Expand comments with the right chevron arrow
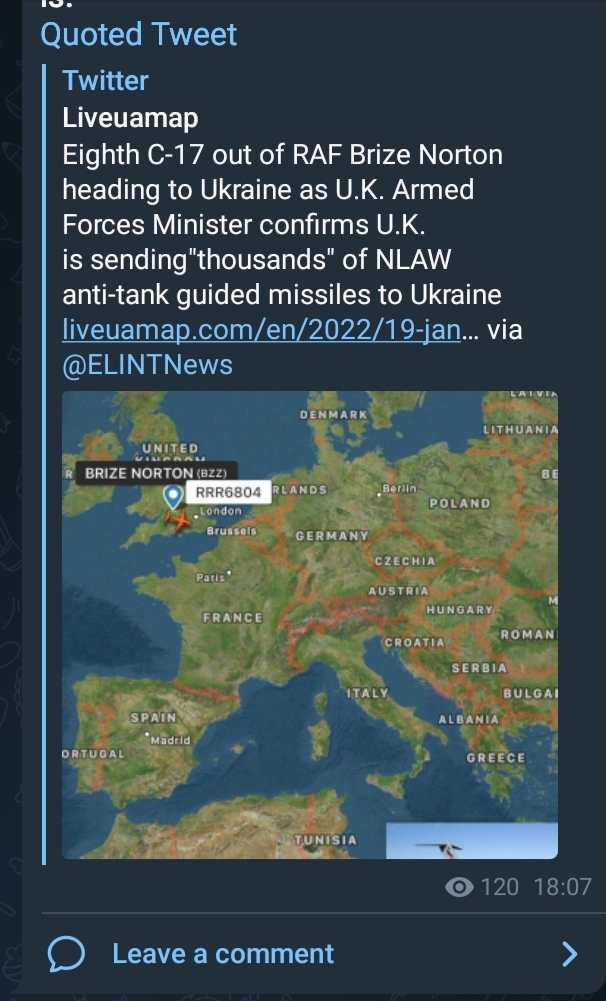 pos(569,953)
